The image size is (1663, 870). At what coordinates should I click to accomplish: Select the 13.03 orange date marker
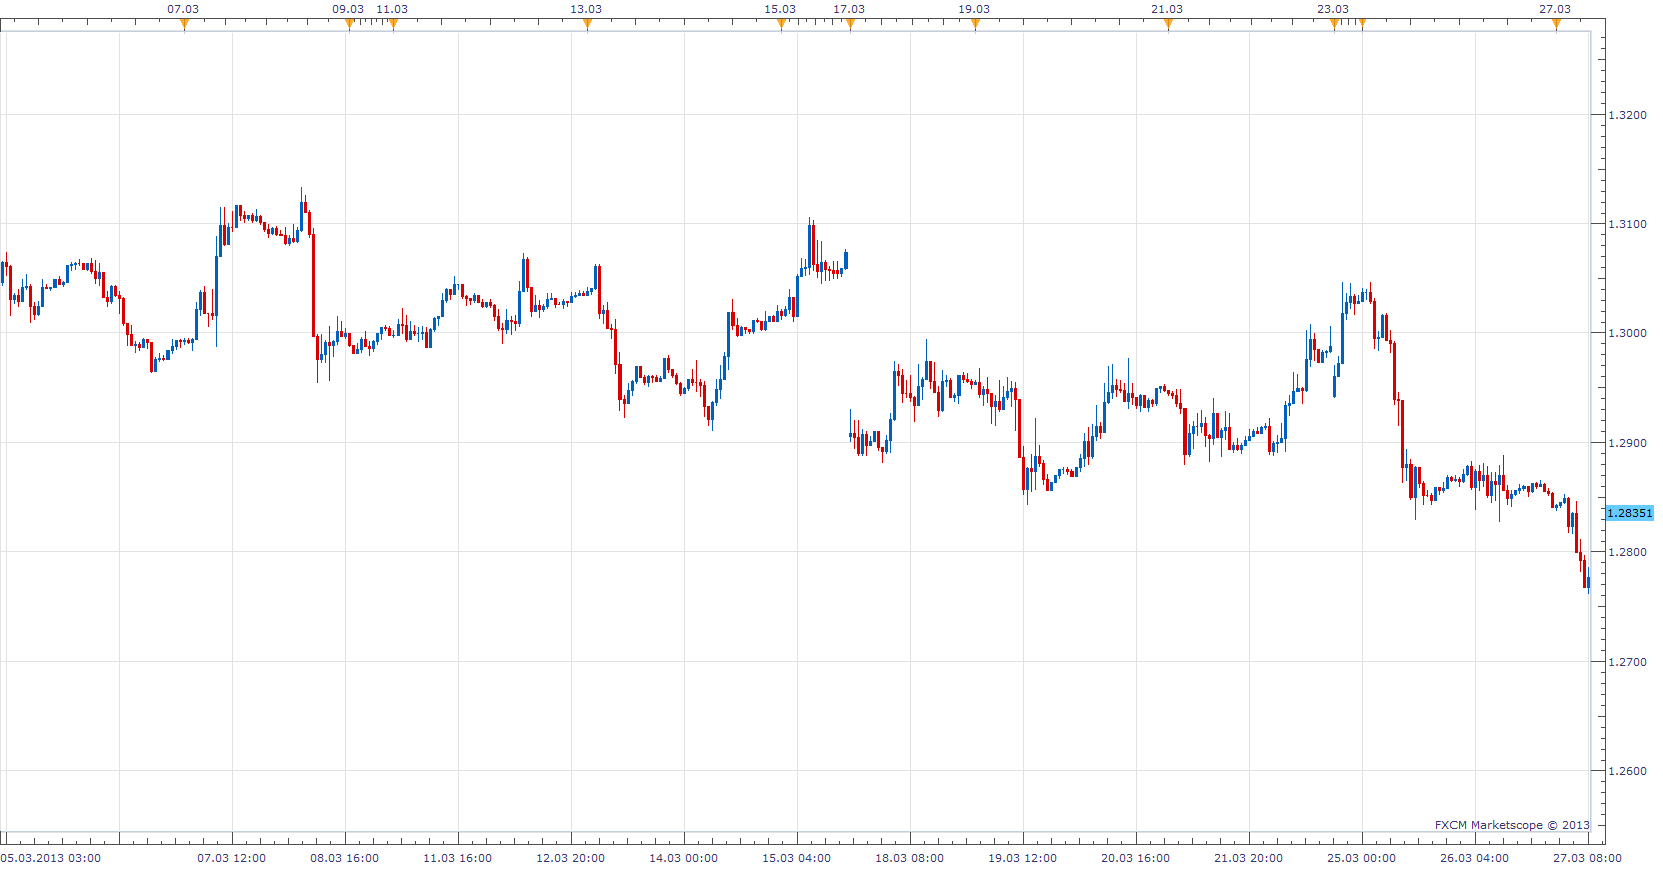coord(587,25)
